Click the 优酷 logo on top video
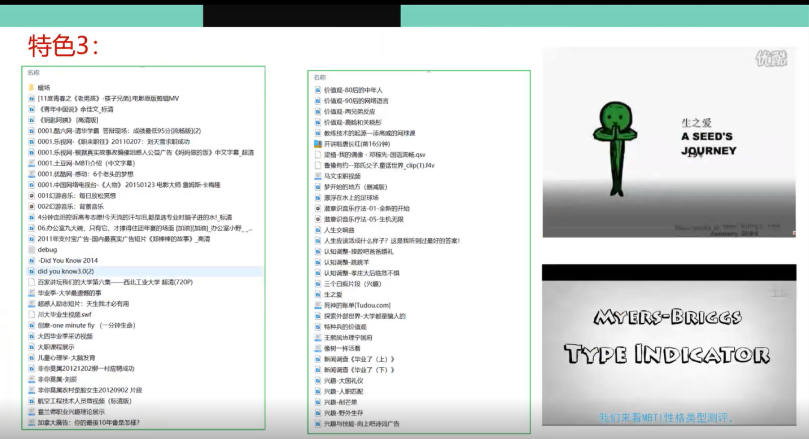809x439 pixels. [770, 58]
